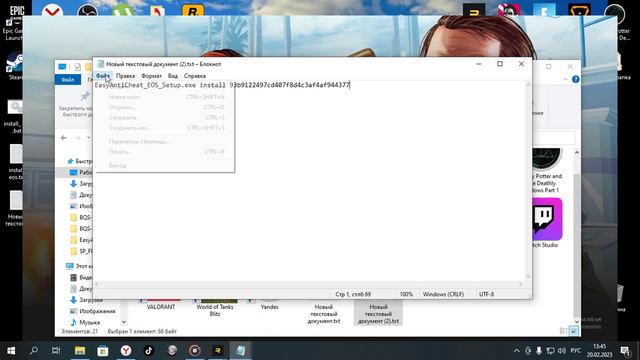Choose Открыть... in the Файл menu
The width and height of the screenshot is (640, 360).
click(x=165, y=107)
